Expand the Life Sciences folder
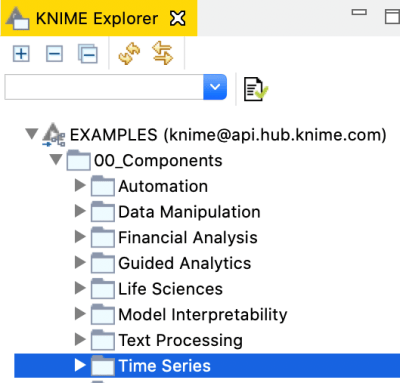Image resolution: width=400 pixels, height=383 pixels. (x=80, y=288)
